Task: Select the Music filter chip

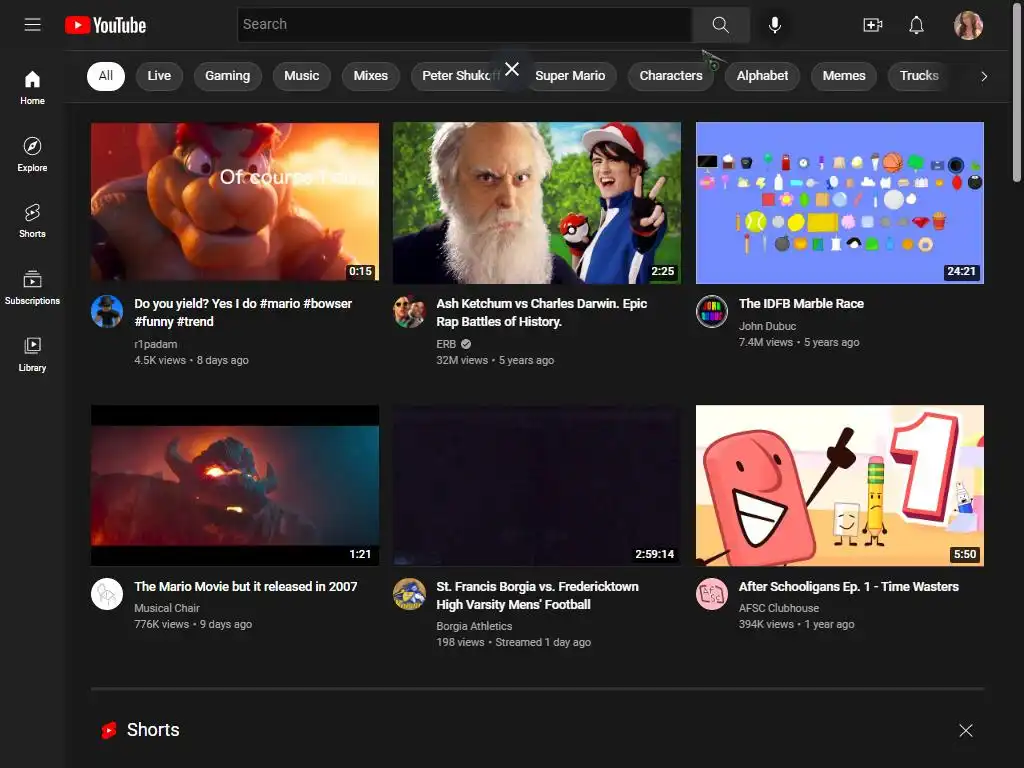Action: click(302, 76)
